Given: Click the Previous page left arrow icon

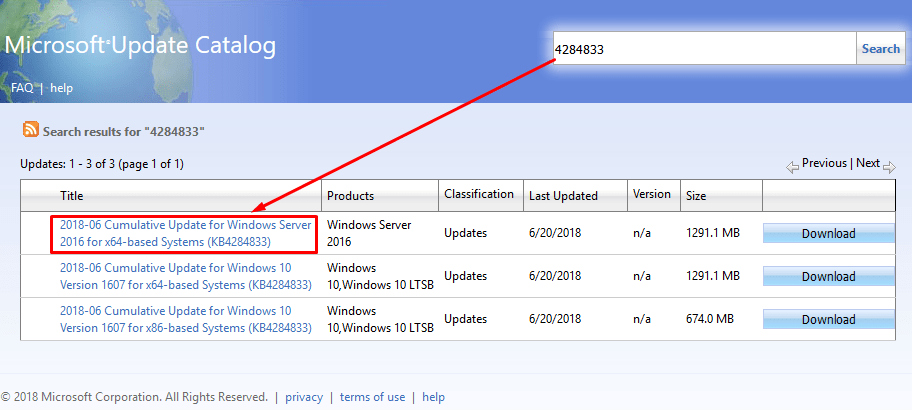Looking at the screenshot, I should click(792, 168).
